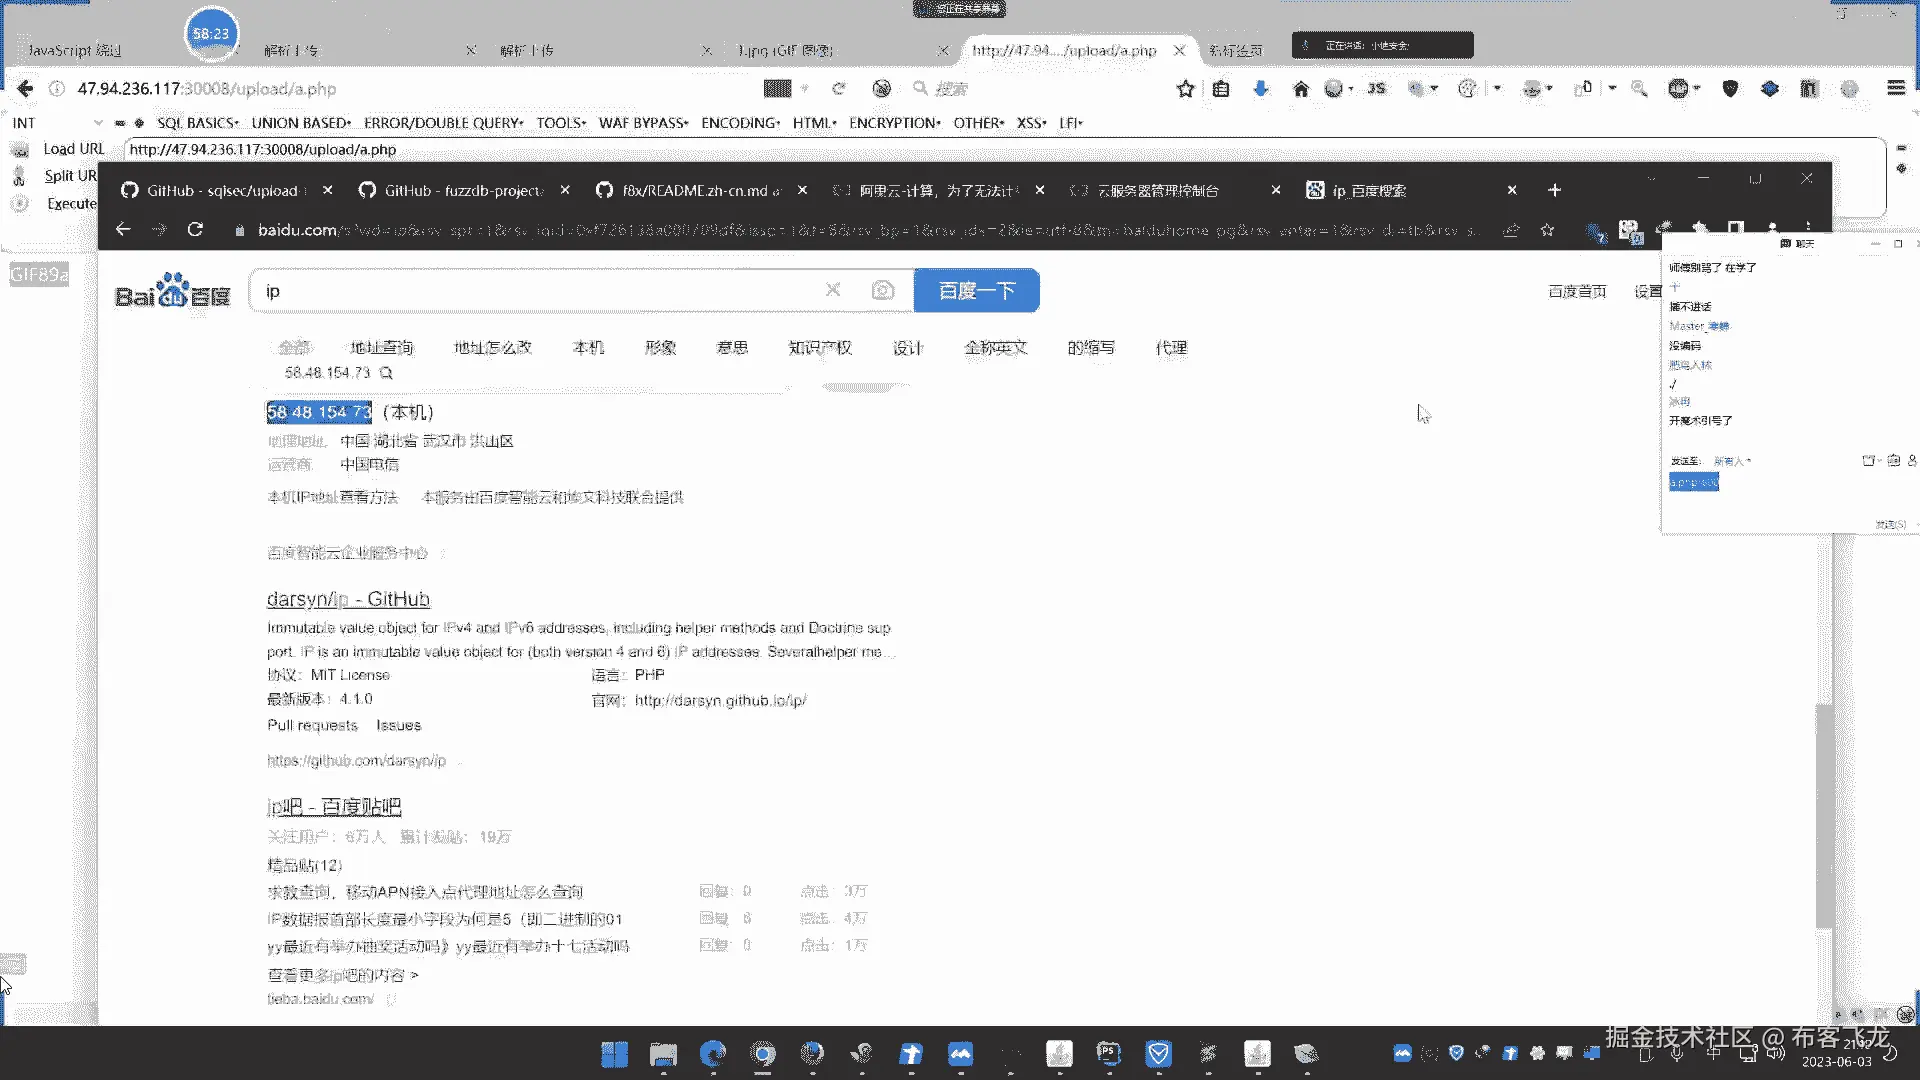Click Load URL in HackBar
The width and height of the screenshot is (1920, 1080).
pos(73,149)
